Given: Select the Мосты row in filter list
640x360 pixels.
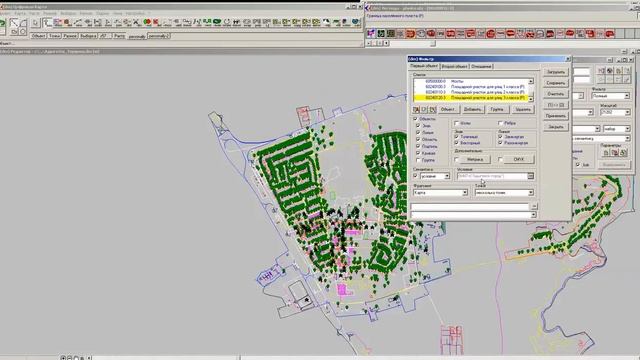Looking at the screenshot, I should click(x=471, y=81).
